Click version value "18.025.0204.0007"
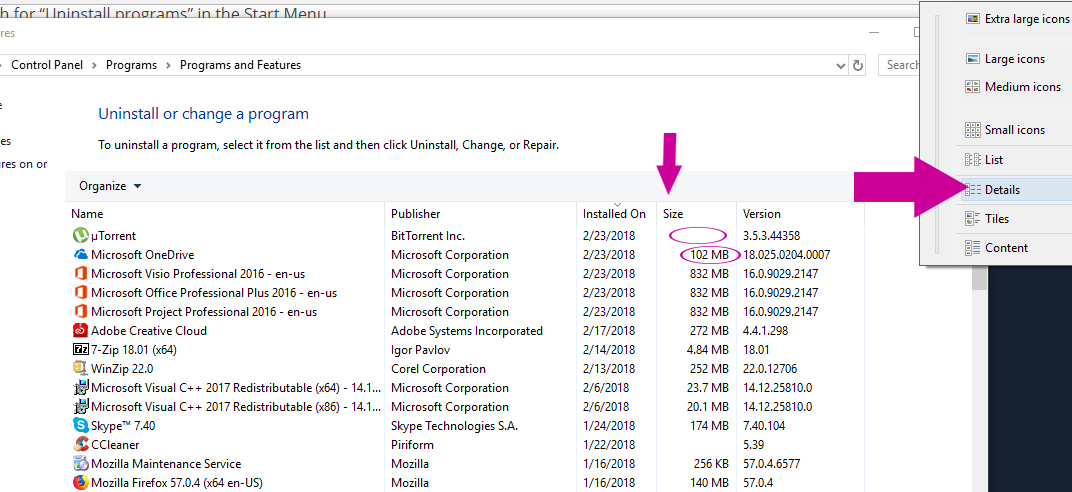Screen dimensions: 1072x492 [786, 255]
